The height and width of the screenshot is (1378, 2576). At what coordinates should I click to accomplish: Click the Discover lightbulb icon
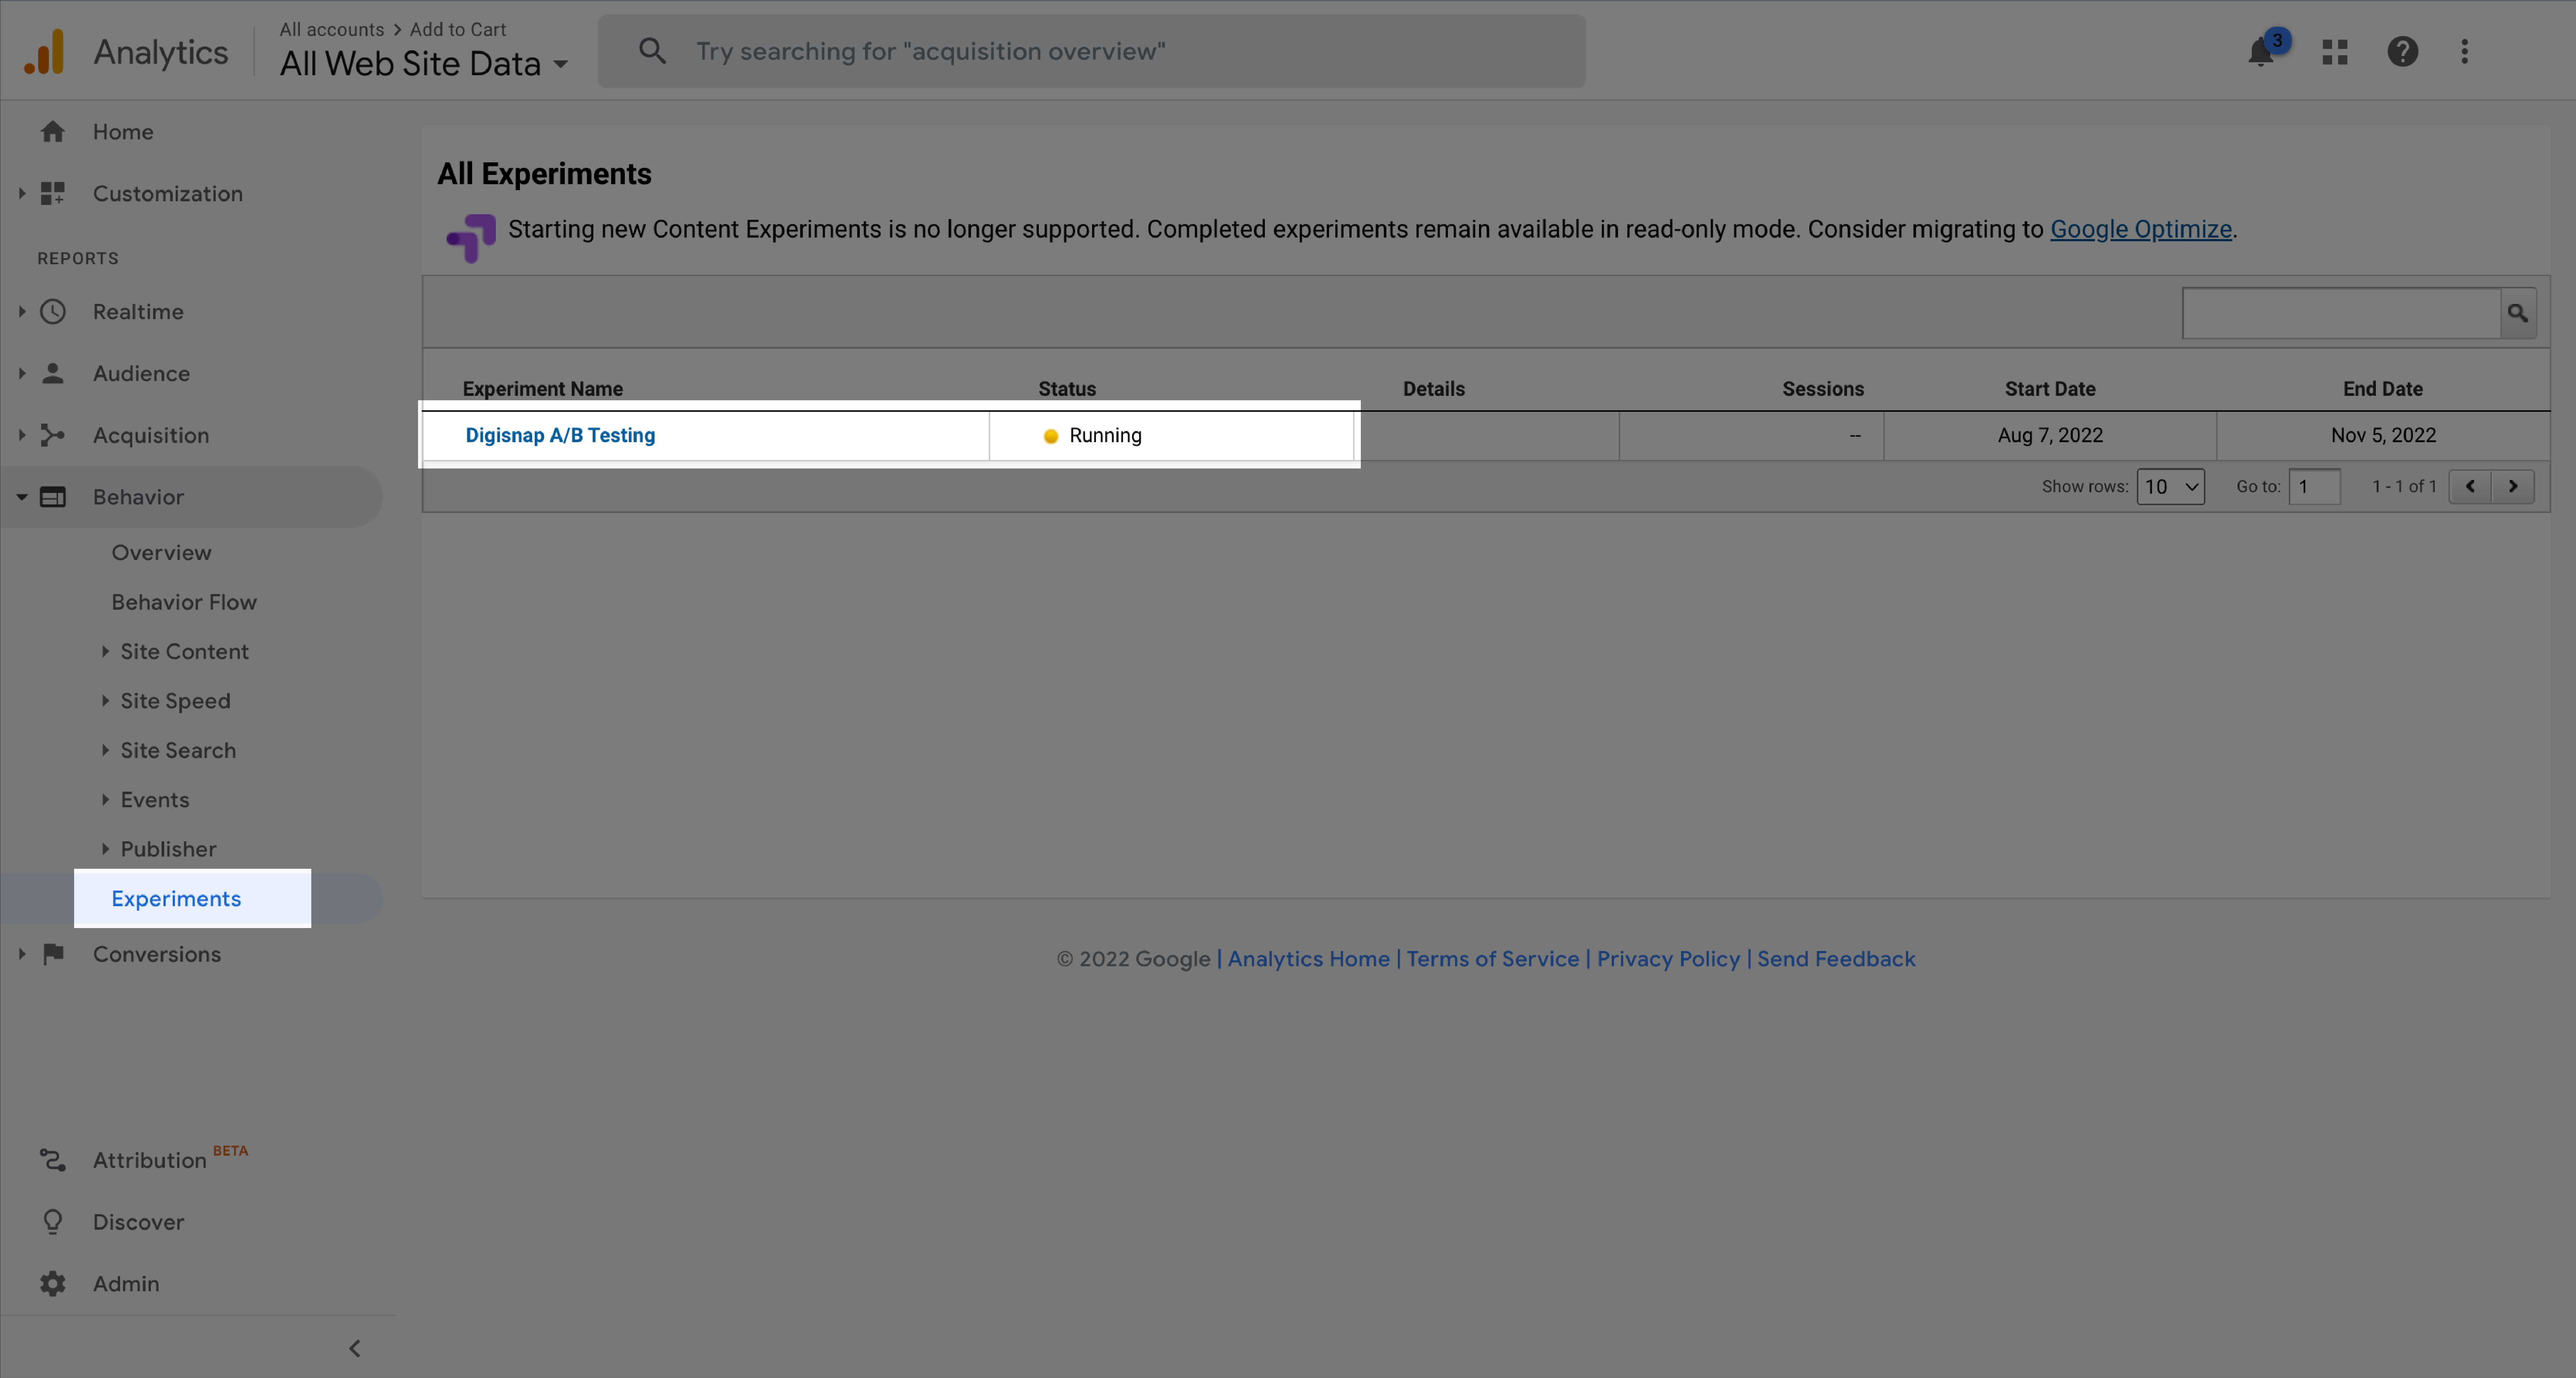pos(53,1222)
